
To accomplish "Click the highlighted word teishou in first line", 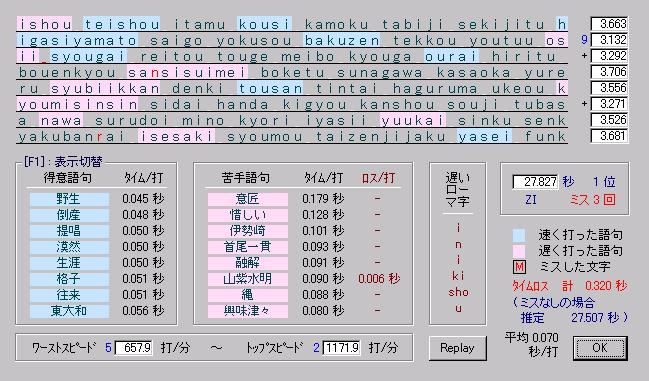I will (x=122, y=24).
